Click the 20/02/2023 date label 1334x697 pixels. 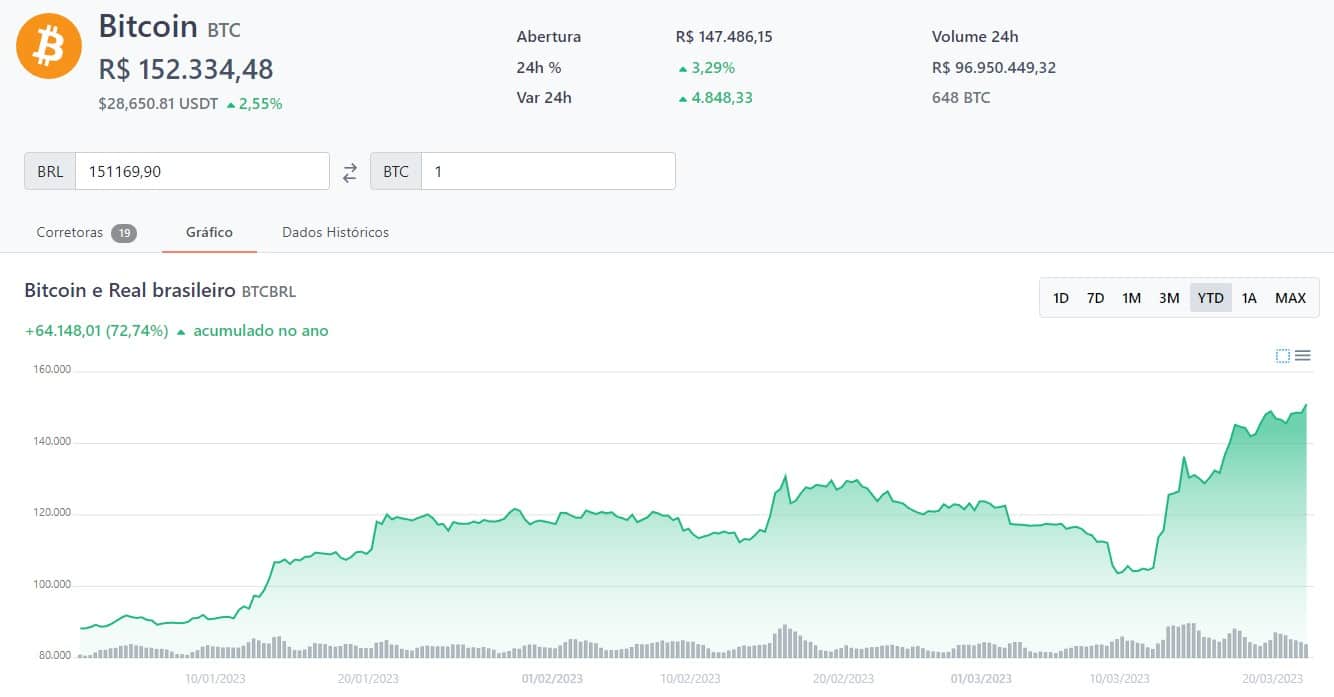[843, 678]
